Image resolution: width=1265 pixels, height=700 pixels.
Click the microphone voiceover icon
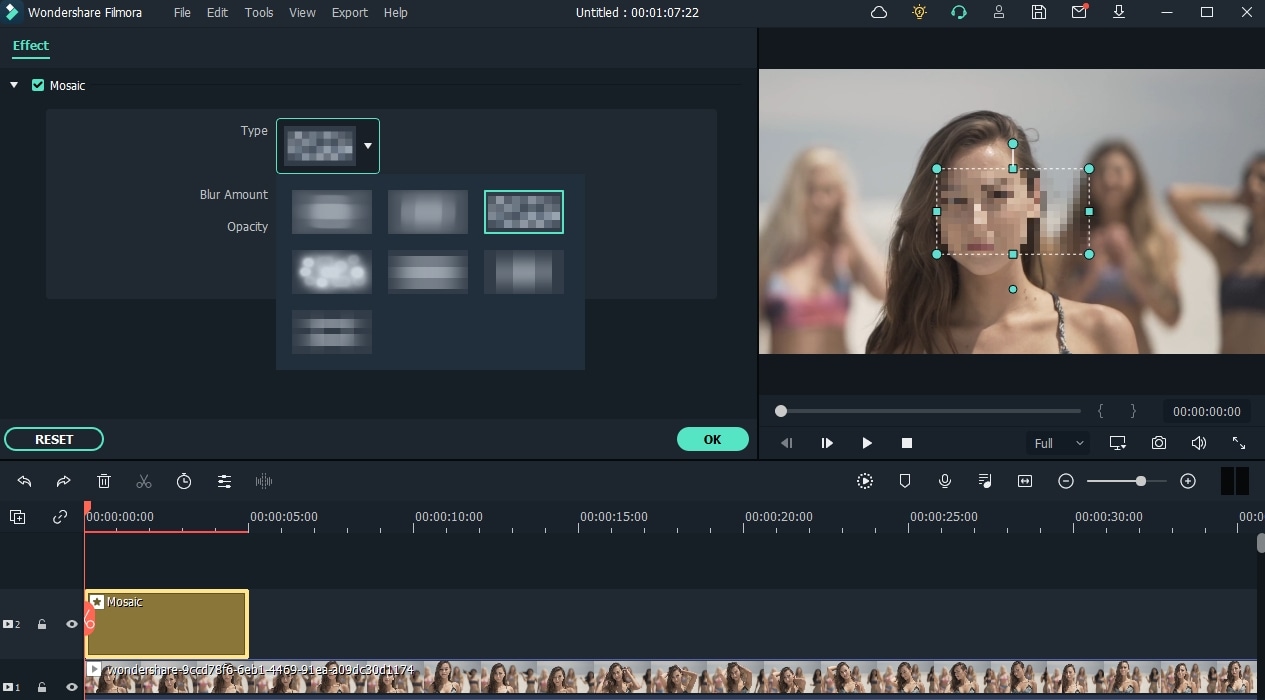(x=945, y=481)
